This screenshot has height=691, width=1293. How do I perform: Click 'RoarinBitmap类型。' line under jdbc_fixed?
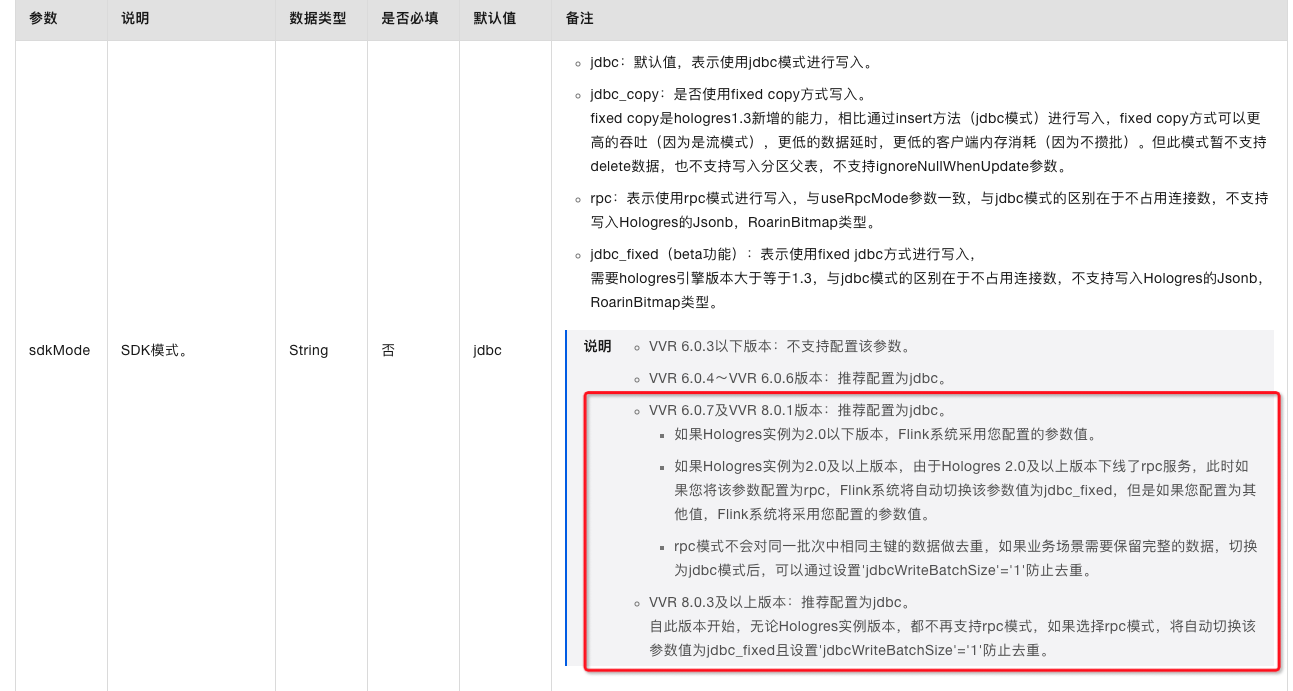[654, 302]
